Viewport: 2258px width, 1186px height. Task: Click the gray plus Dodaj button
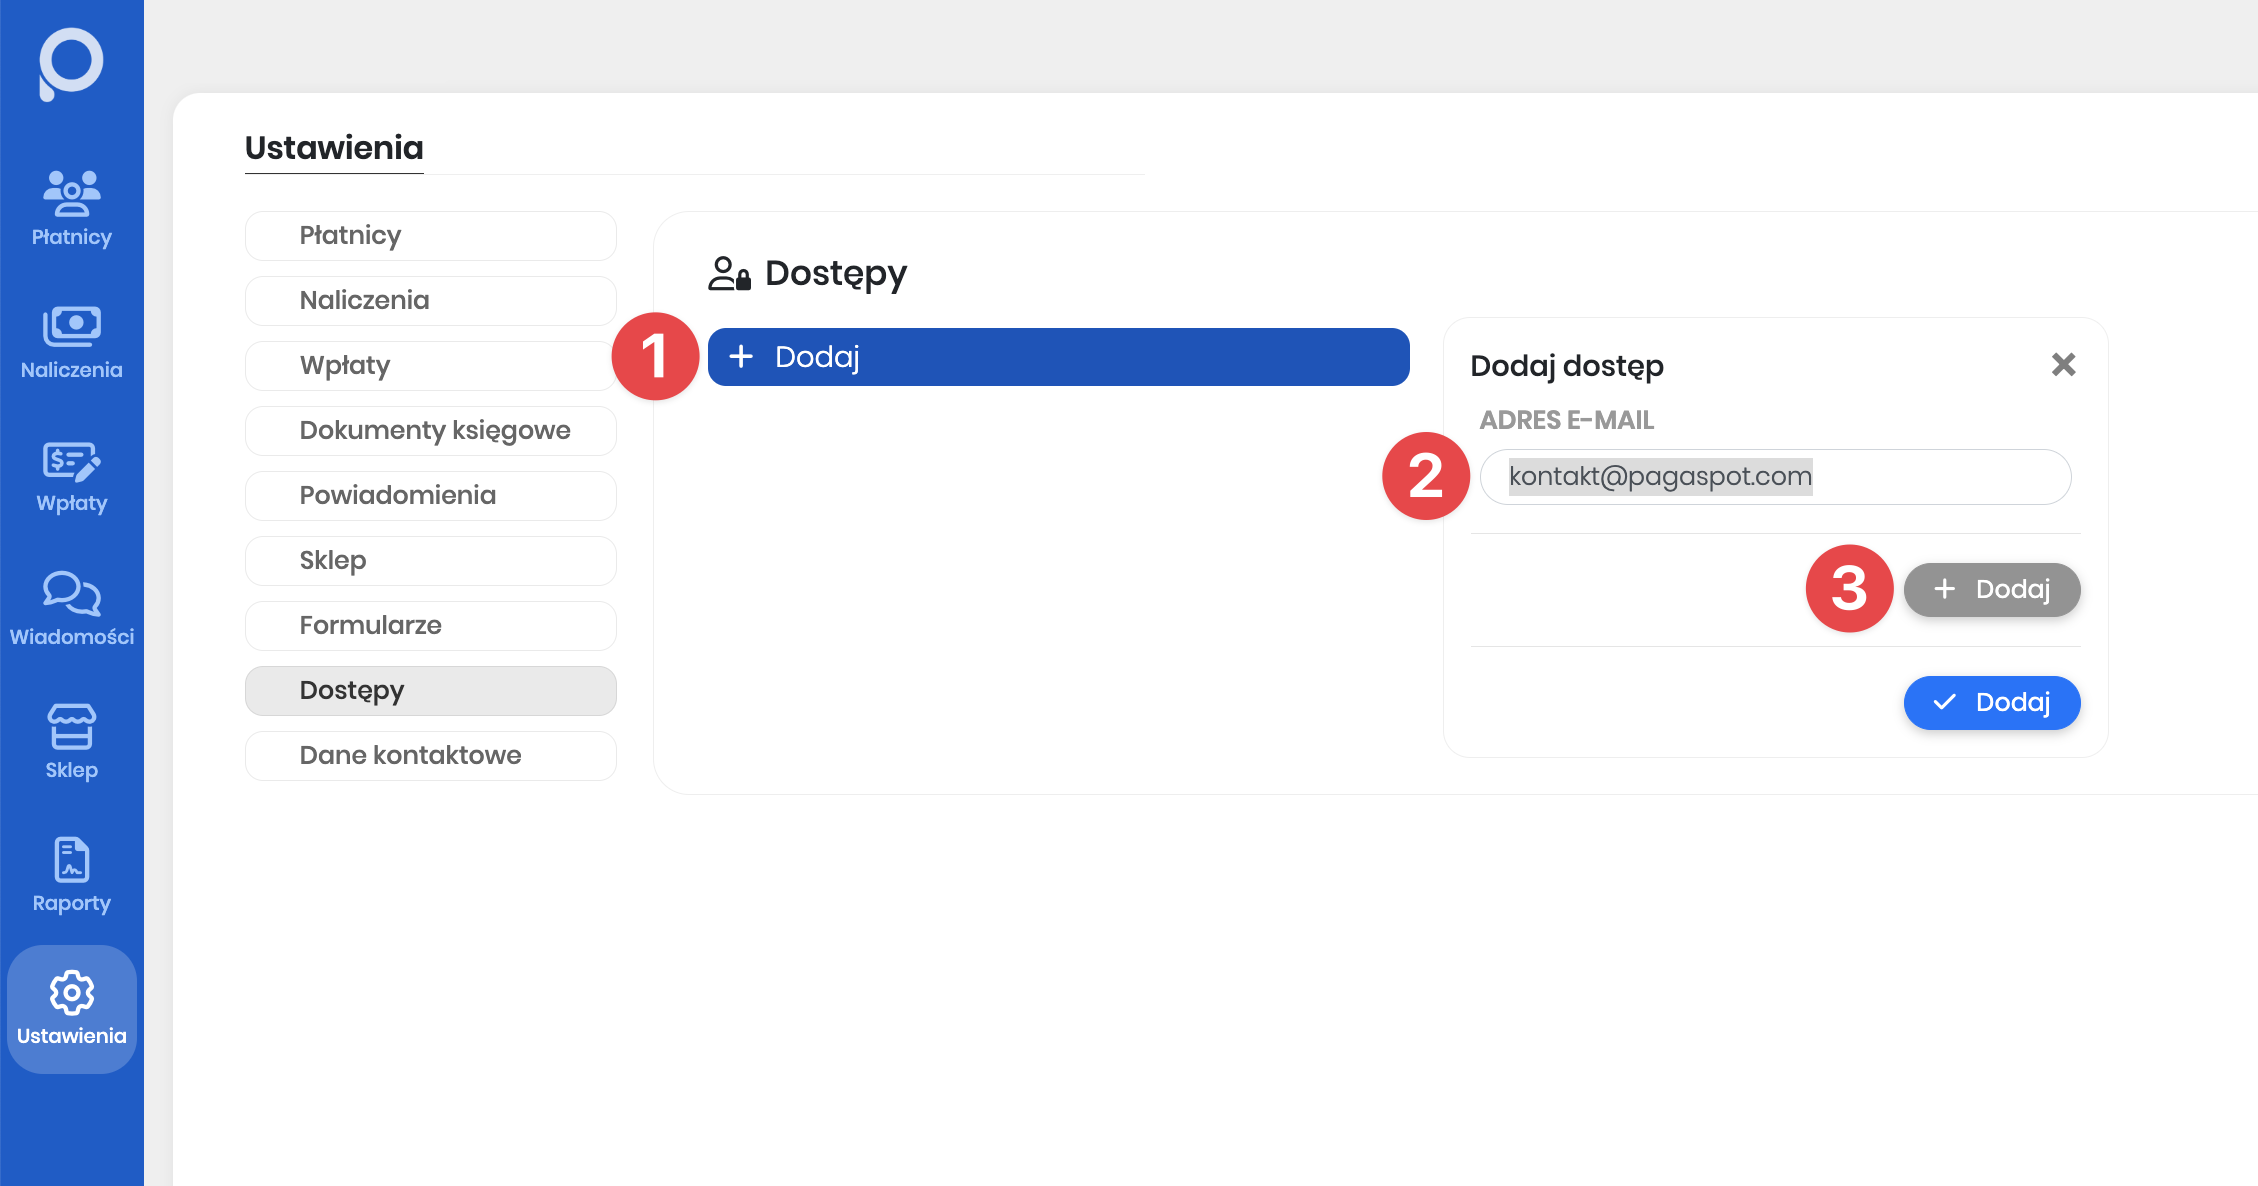point(1991,590)
